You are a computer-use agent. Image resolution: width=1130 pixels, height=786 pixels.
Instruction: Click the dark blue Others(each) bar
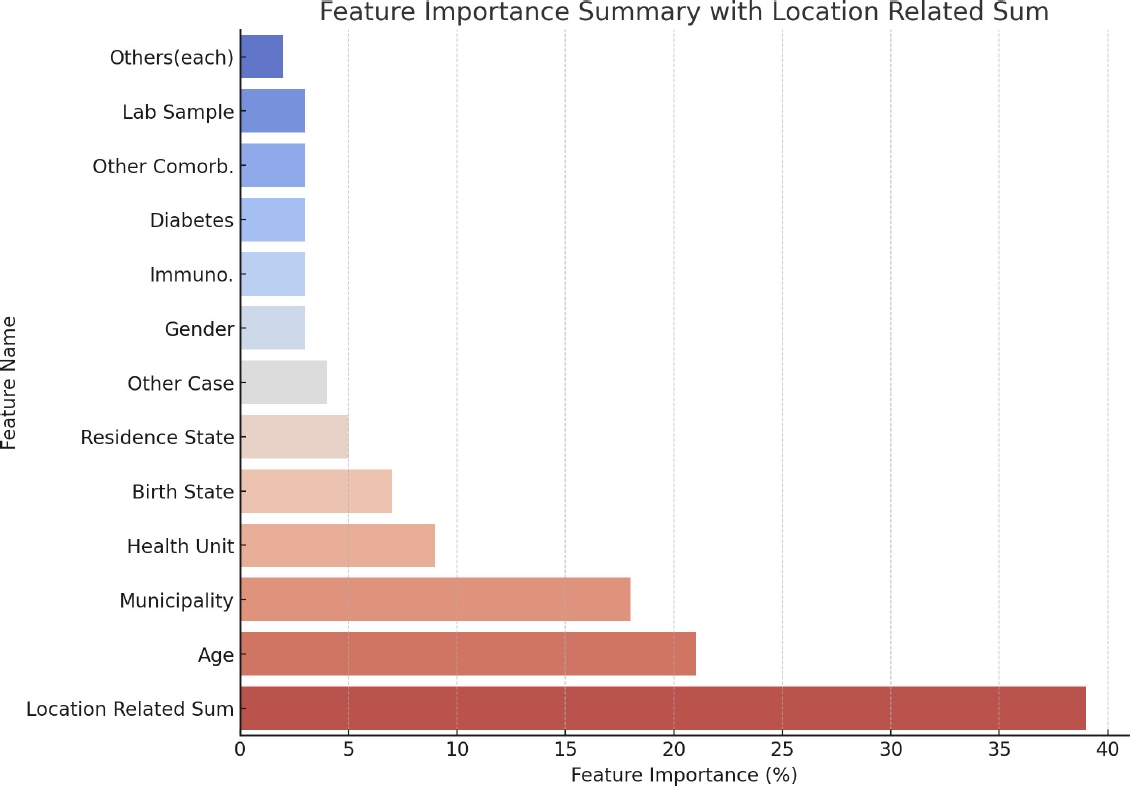261,57
